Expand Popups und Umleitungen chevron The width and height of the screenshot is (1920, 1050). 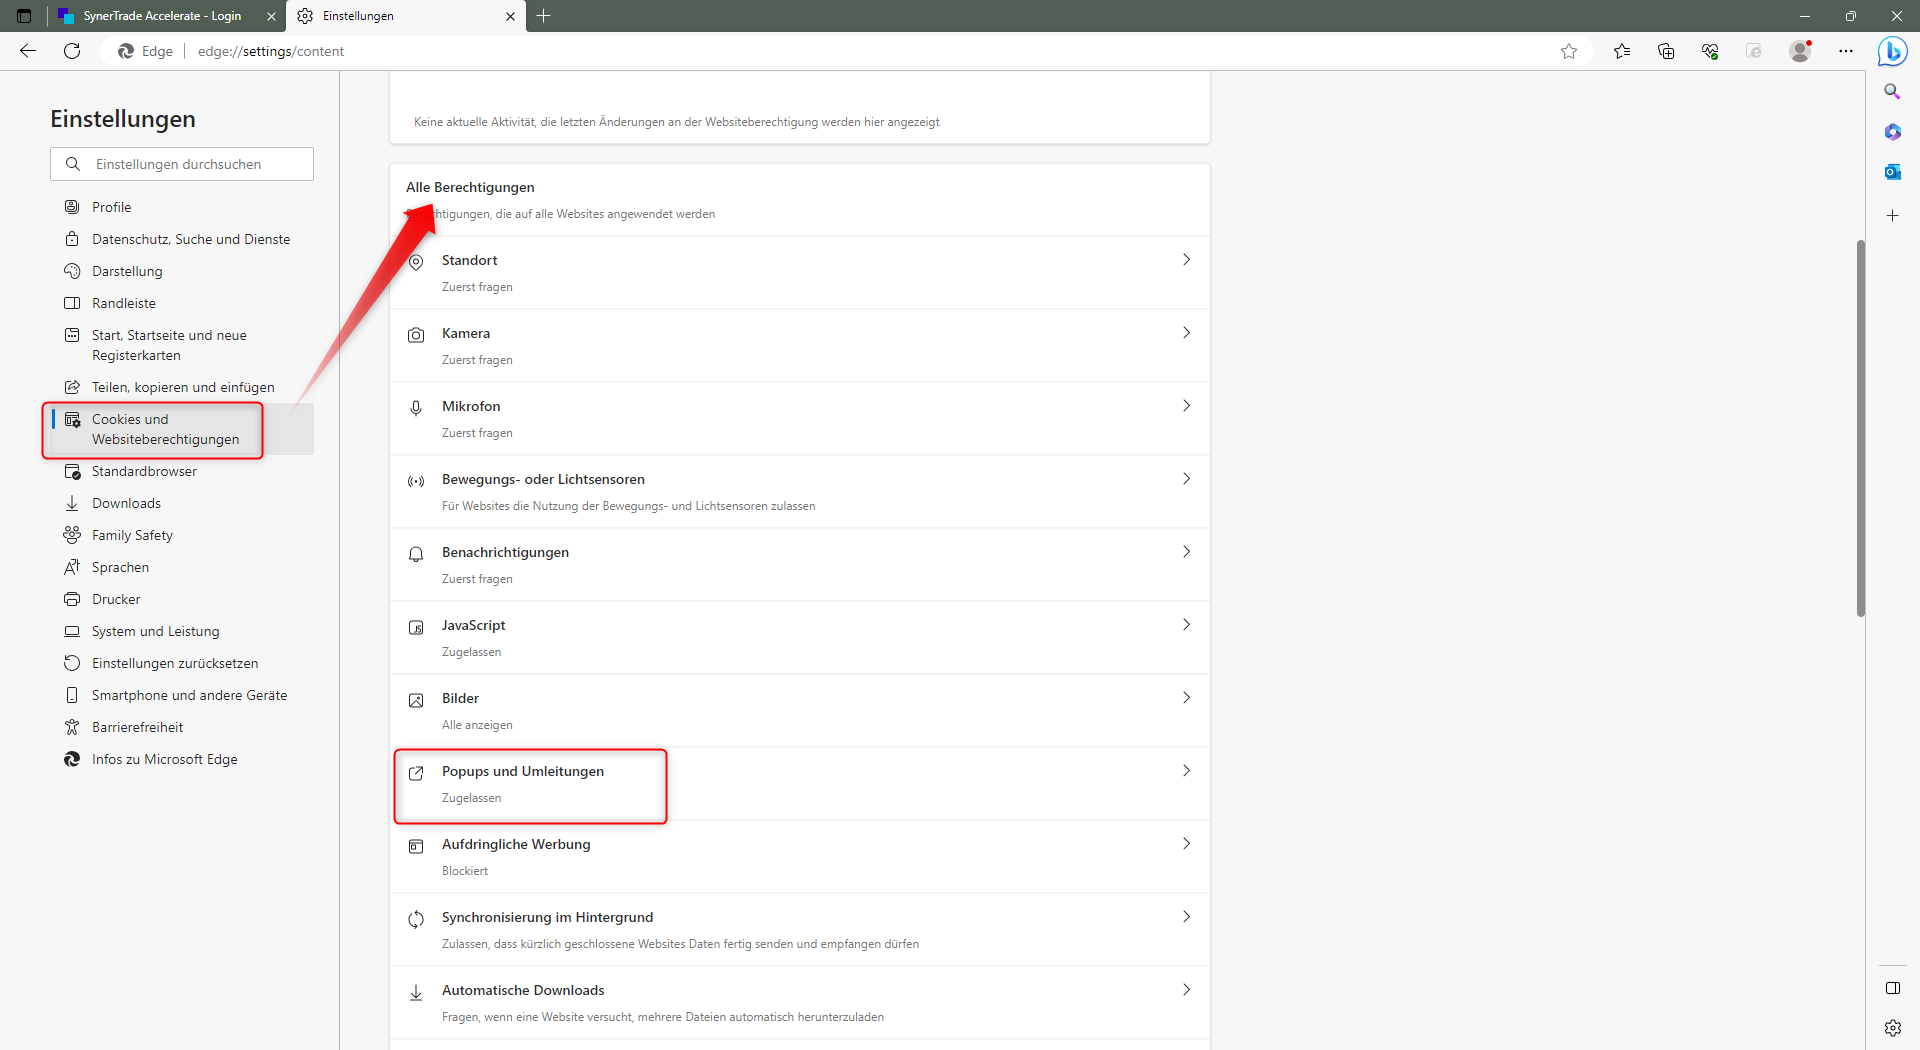pyautogui.click(x=1186, y=771)
